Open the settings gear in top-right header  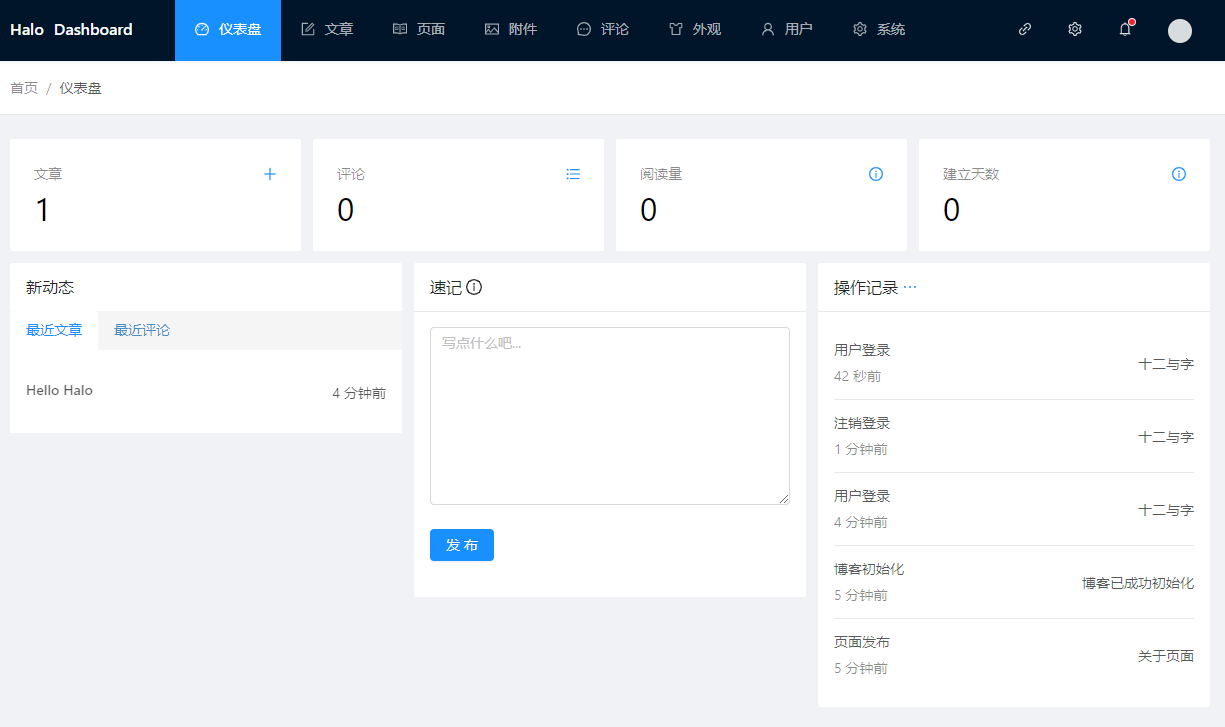1075,30
